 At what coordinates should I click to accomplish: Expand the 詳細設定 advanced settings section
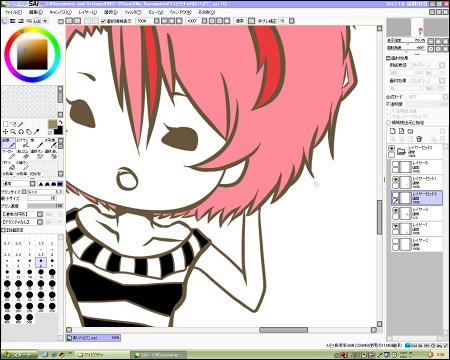pos(13,230)
